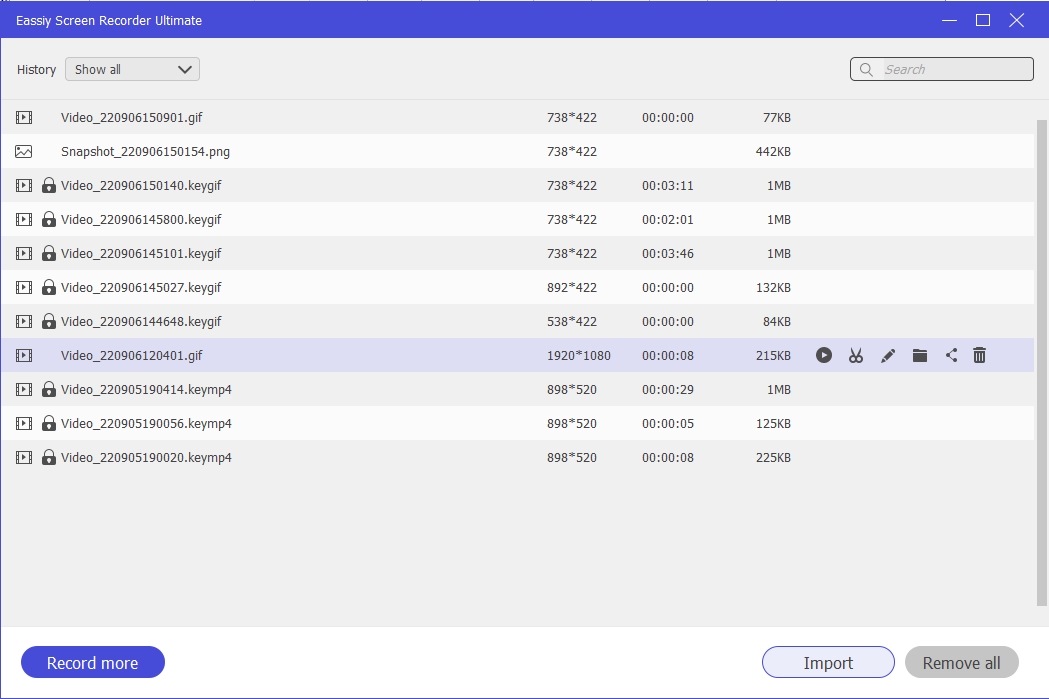This screenshot has height=699, width=1049.
Task: Click video icon of Video_220906150140.keygif row
Action: click(24, 185)
